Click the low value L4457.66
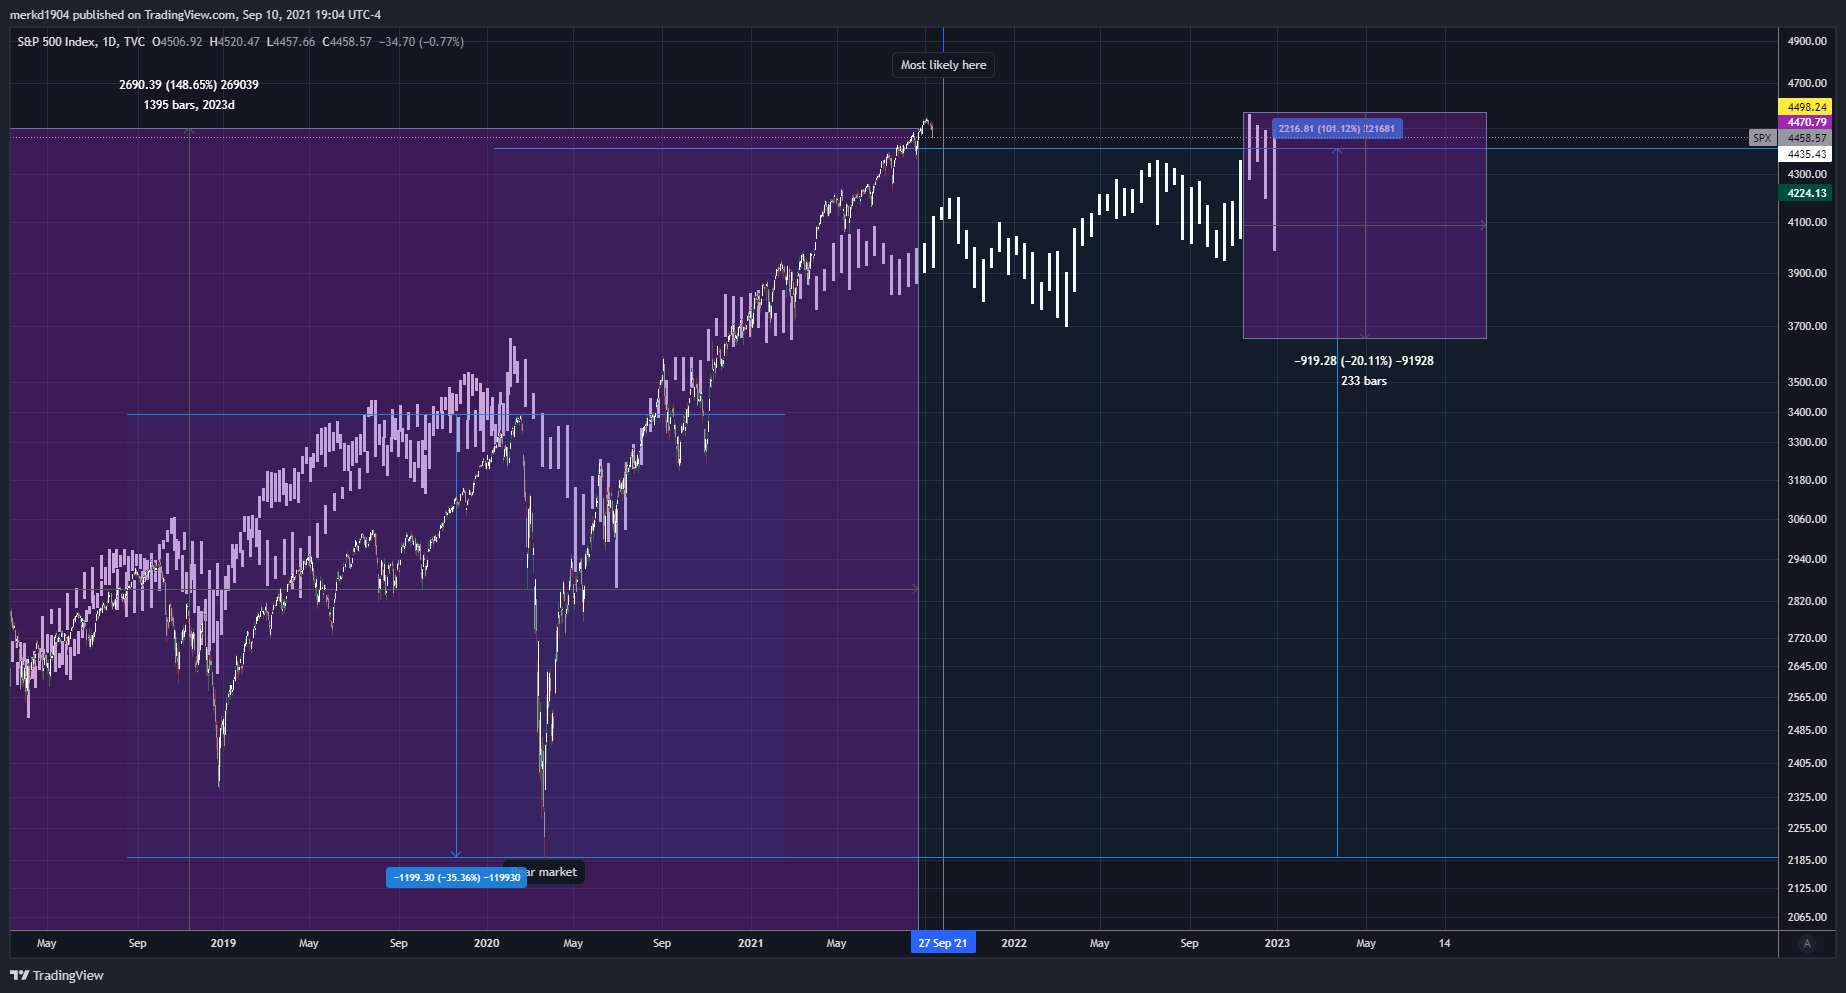This screenshot has height=993, width=1846. point(290,42)
